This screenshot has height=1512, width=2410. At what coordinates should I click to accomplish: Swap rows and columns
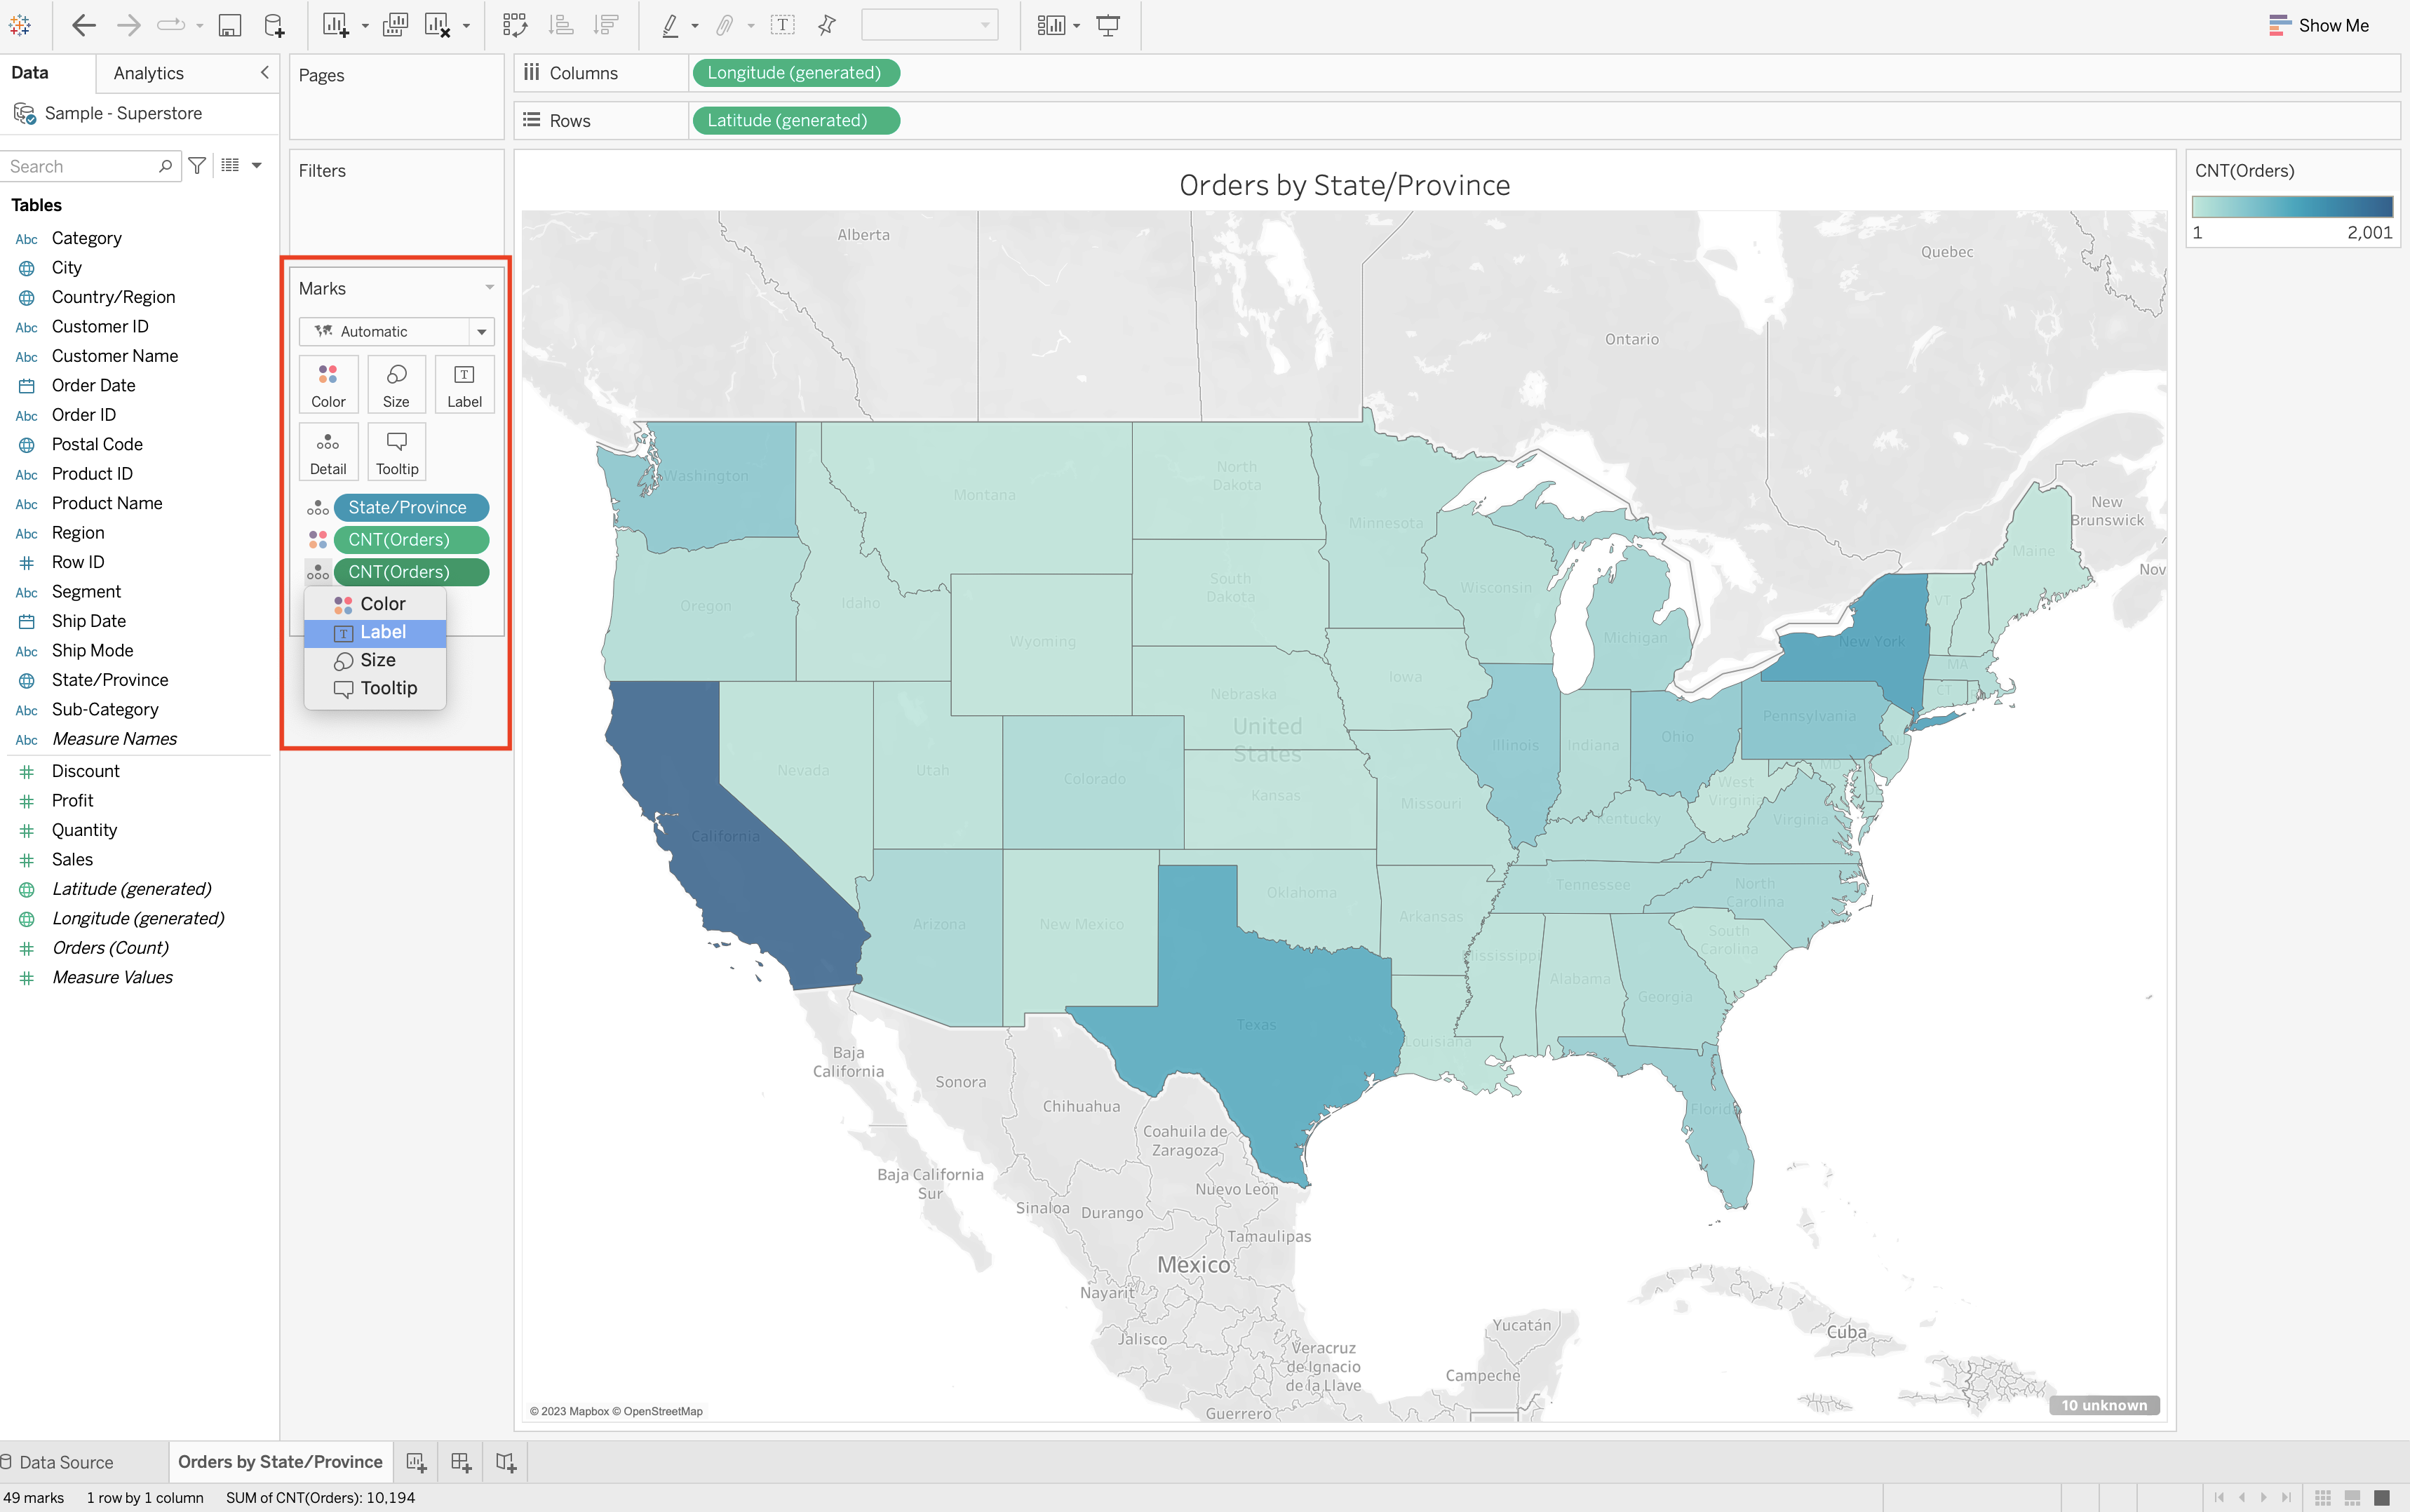tap(516, 25)
